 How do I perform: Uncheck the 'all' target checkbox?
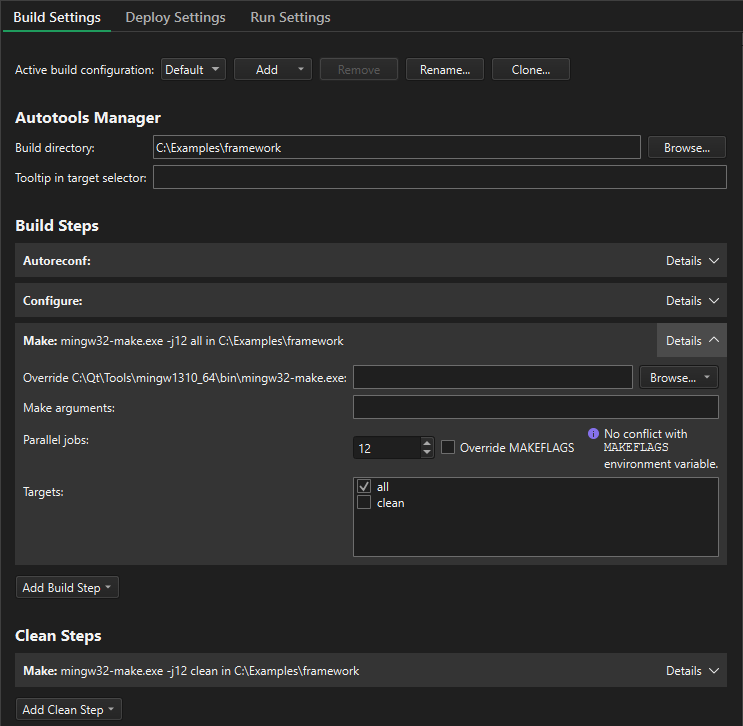tap(364, 486)
